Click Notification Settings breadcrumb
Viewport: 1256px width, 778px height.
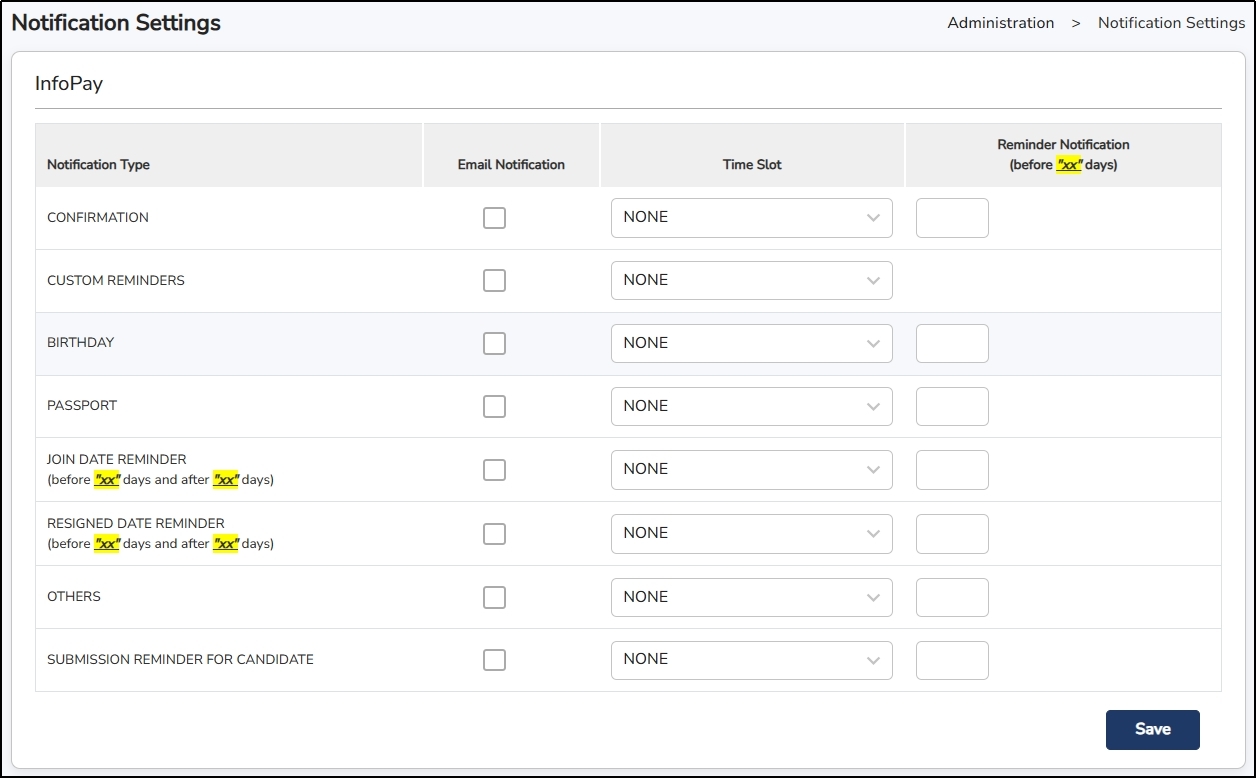click(1171, 23)
